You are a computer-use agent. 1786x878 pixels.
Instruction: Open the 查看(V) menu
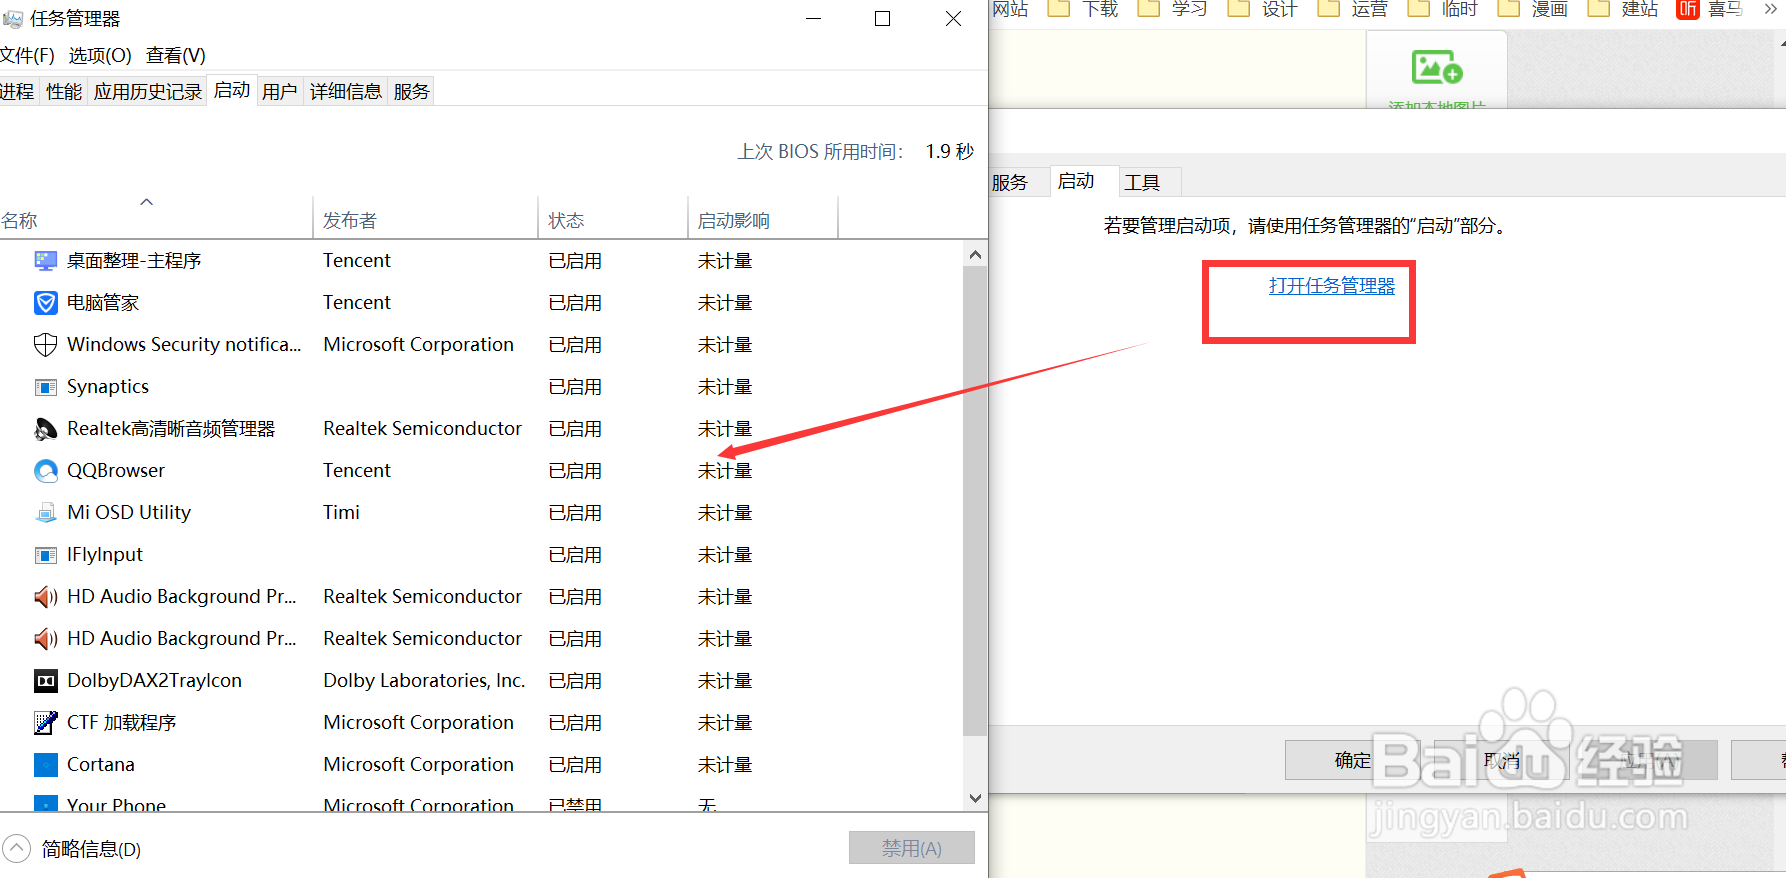point(175,55)
